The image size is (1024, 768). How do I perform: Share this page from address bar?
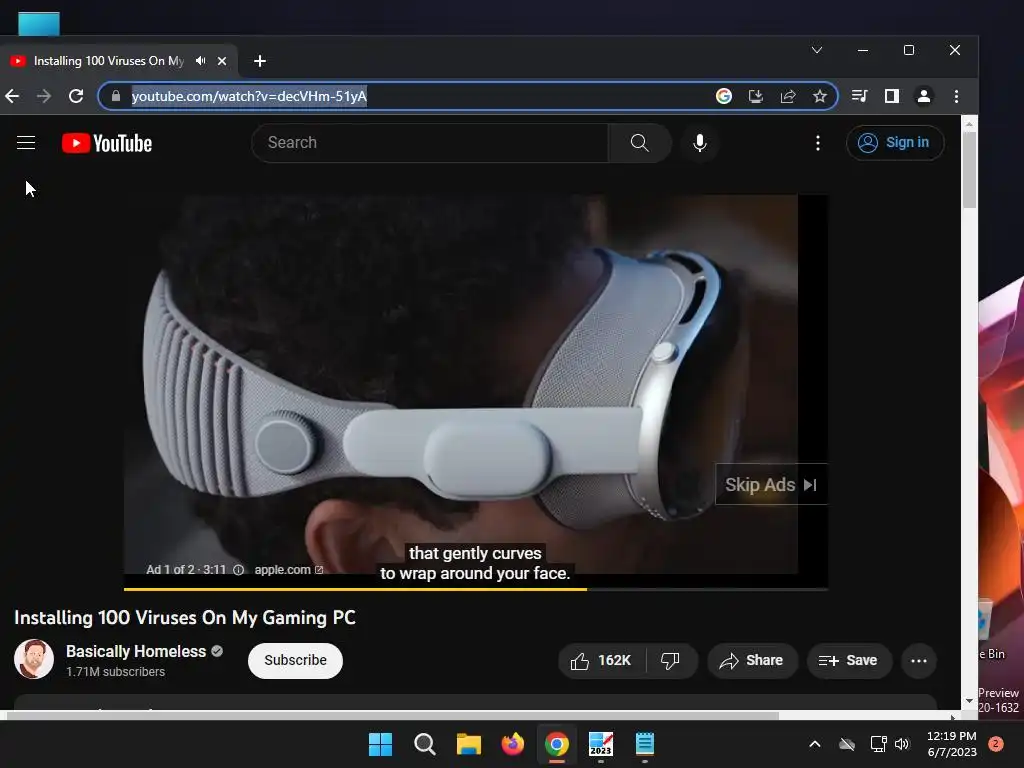[x=788, y=96]
